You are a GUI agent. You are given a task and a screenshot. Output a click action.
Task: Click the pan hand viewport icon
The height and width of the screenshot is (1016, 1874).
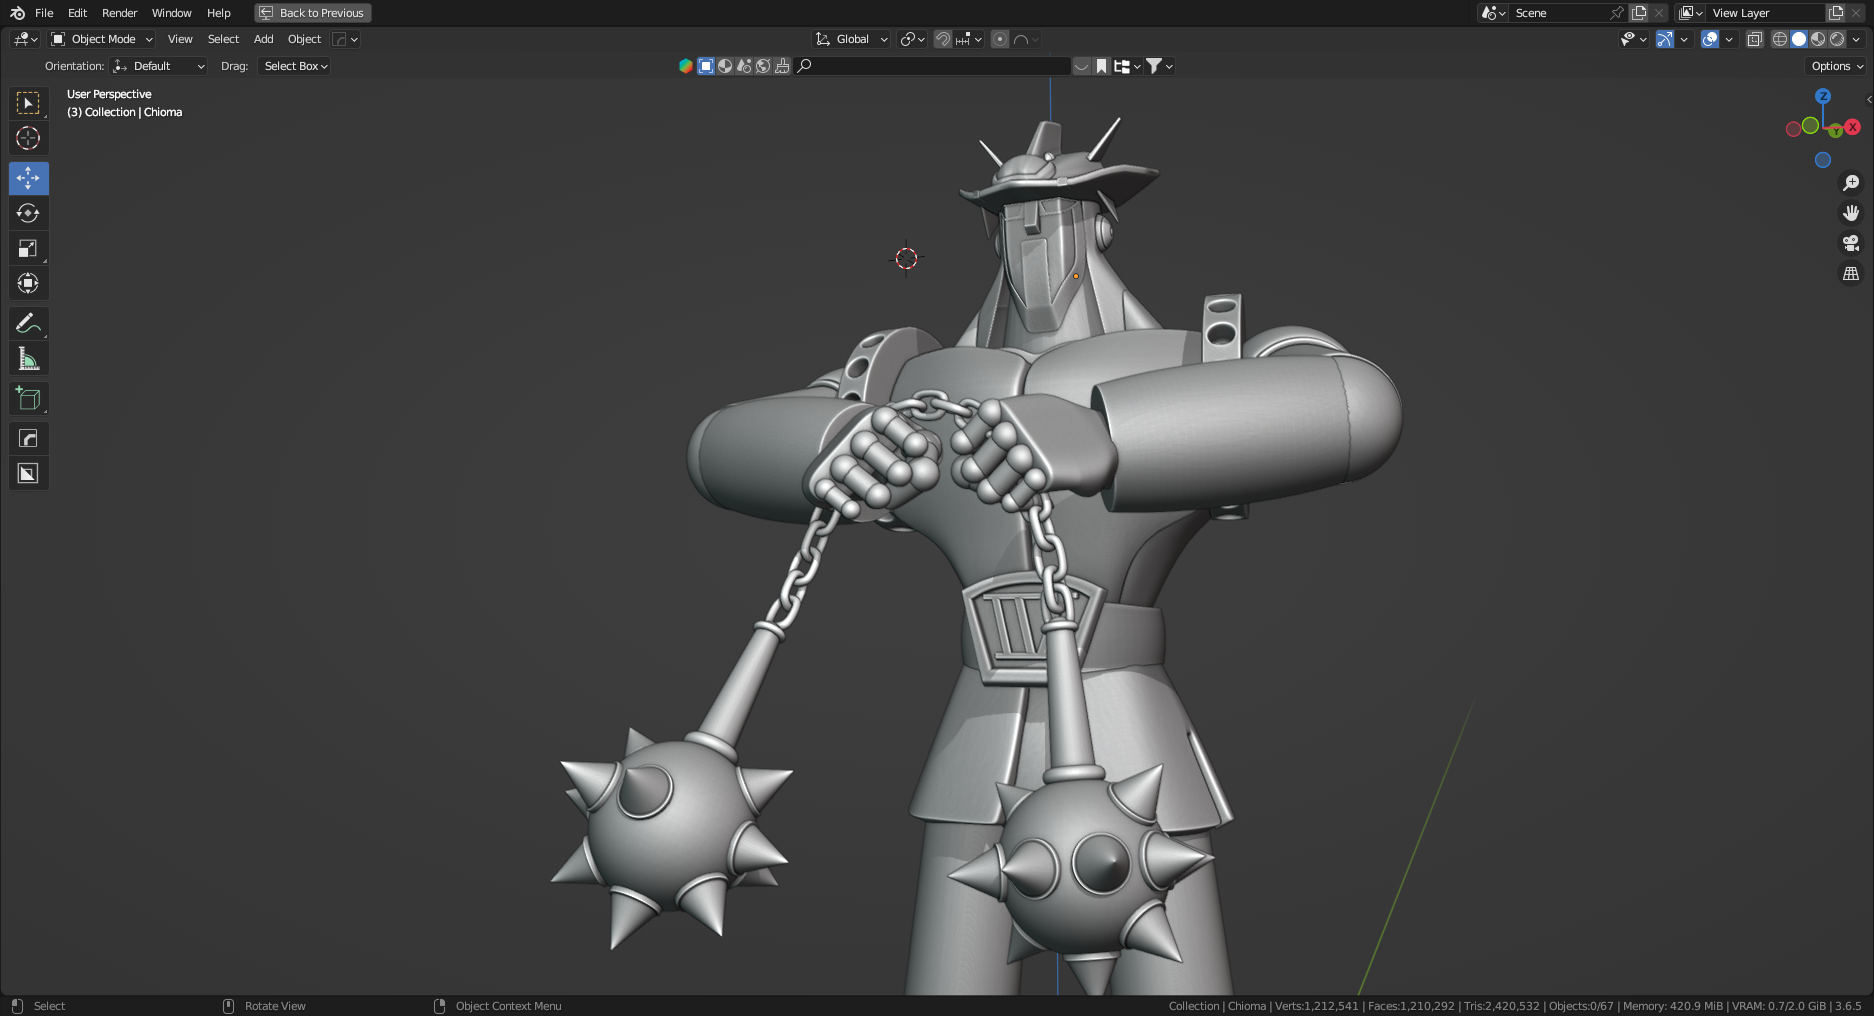(1851, 213)
